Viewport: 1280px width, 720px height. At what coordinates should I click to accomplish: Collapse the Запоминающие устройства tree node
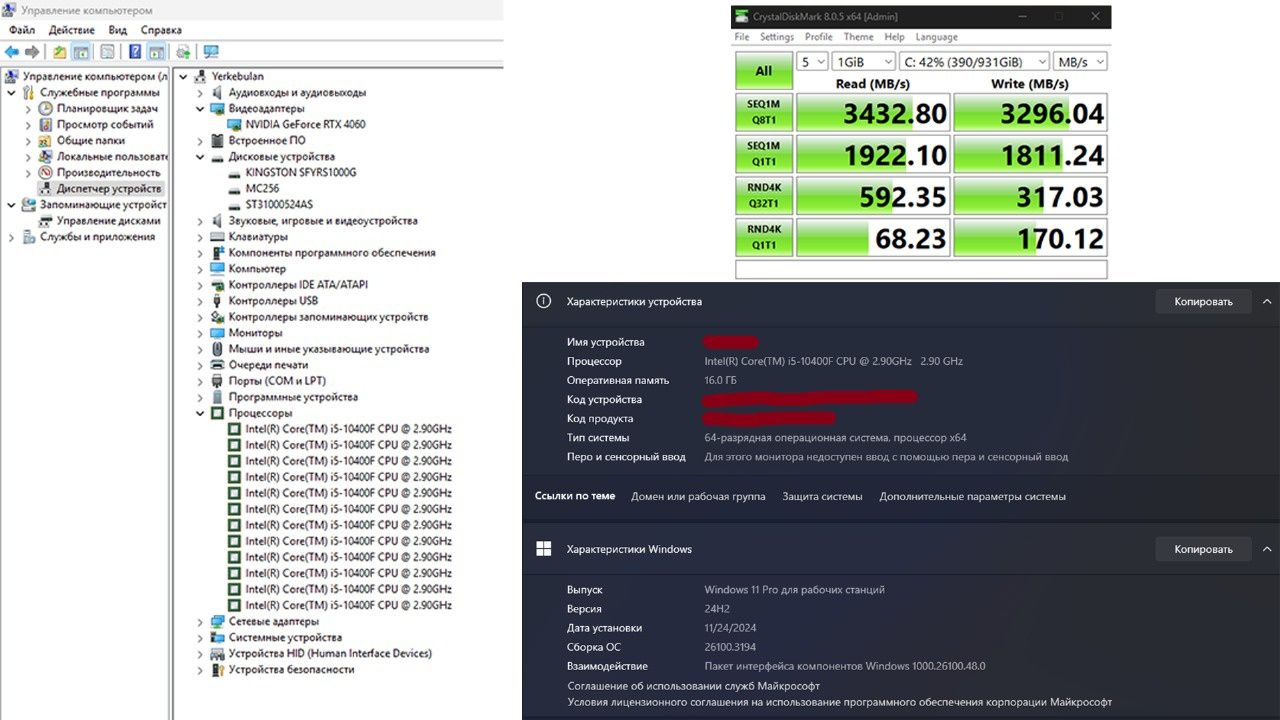(12, 204)
